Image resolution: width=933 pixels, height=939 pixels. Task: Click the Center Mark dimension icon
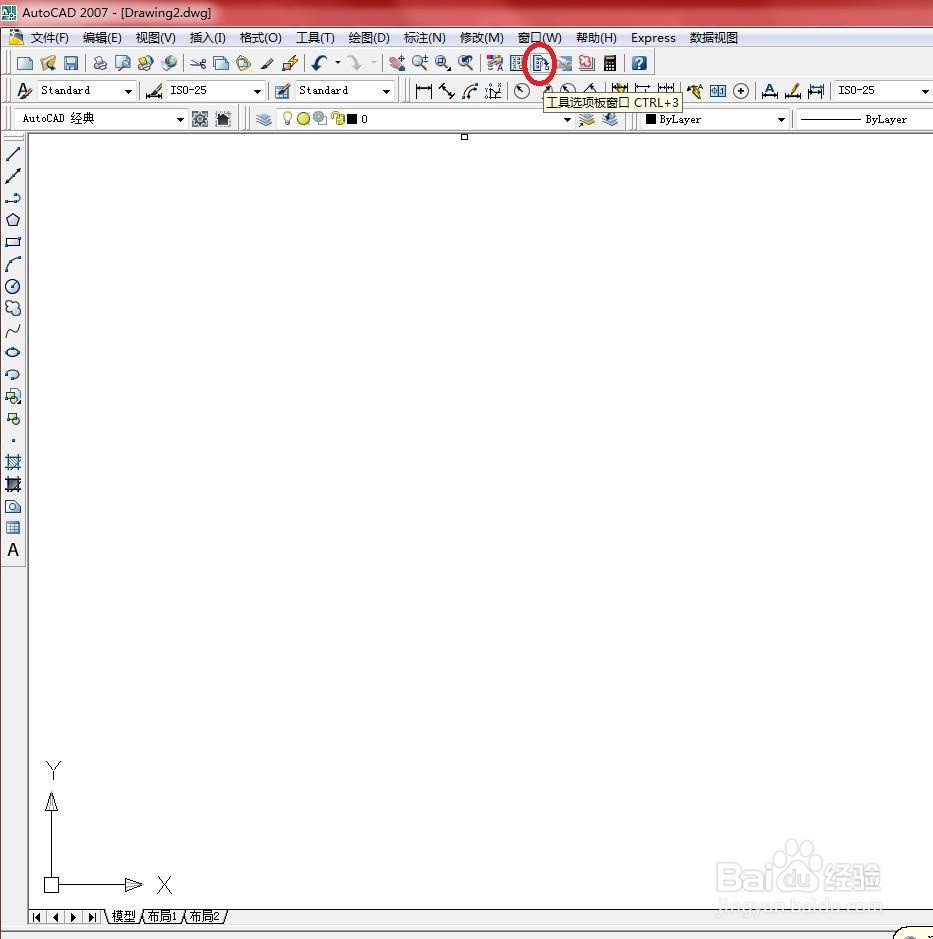pyautogui.click(x=741, y=91)
